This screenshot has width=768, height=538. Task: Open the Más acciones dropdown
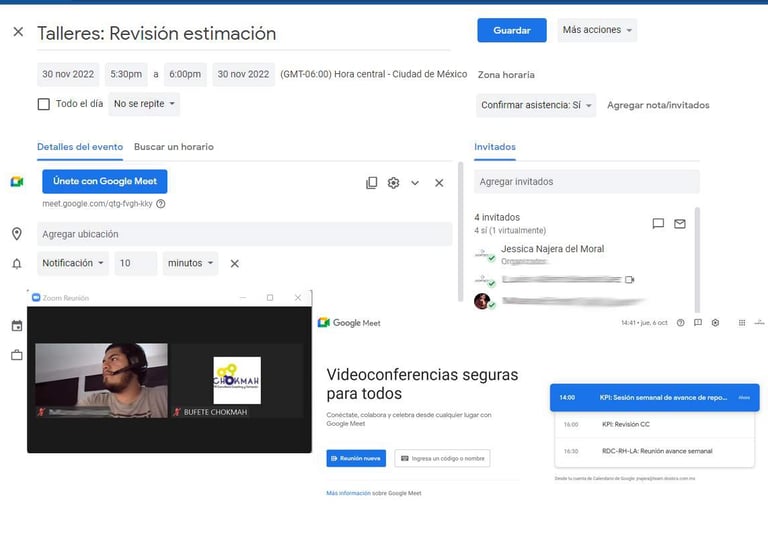click(597, 30)
